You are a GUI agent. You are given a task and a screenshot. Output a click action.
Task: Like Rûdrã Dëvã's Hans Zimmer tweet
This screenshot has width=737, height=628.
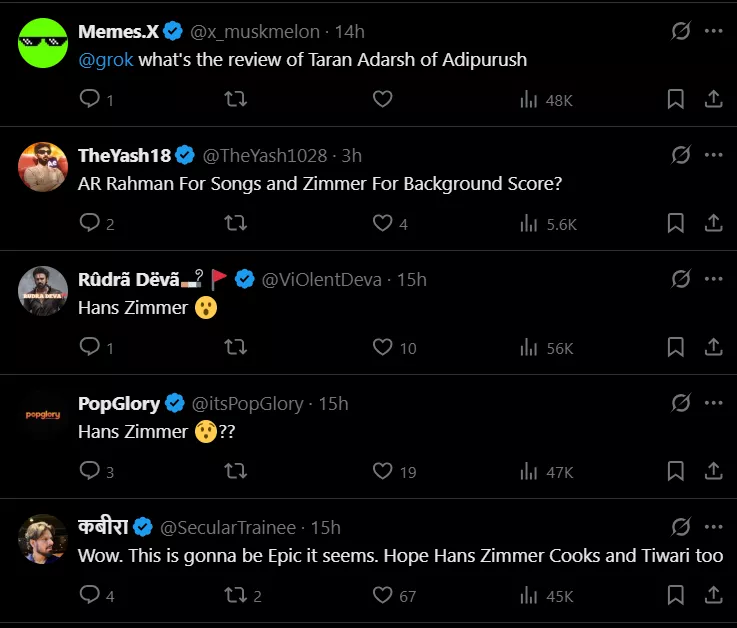point(382,347)
